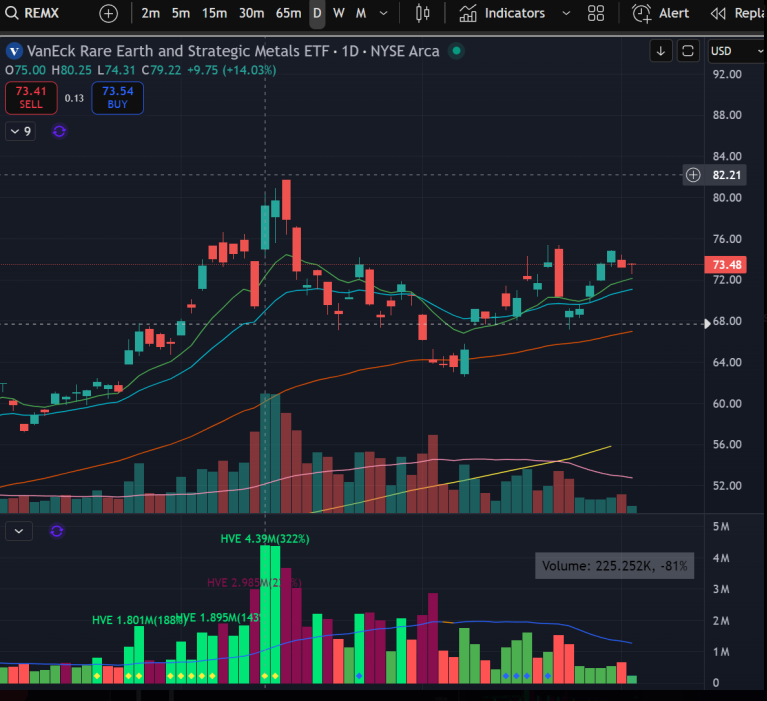This screenshot has width=767, height=701.
Task: Click the HVE 1.801M(188%) label
Action: 139,620
